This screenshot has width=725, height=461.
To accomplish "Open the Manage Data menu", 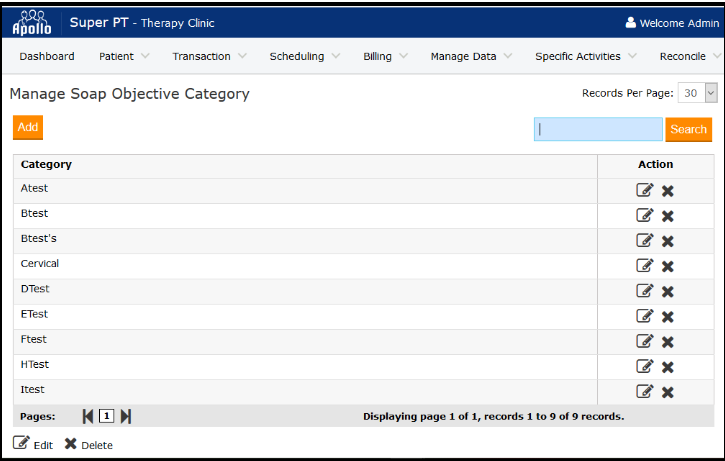I will tap(471, 57).
